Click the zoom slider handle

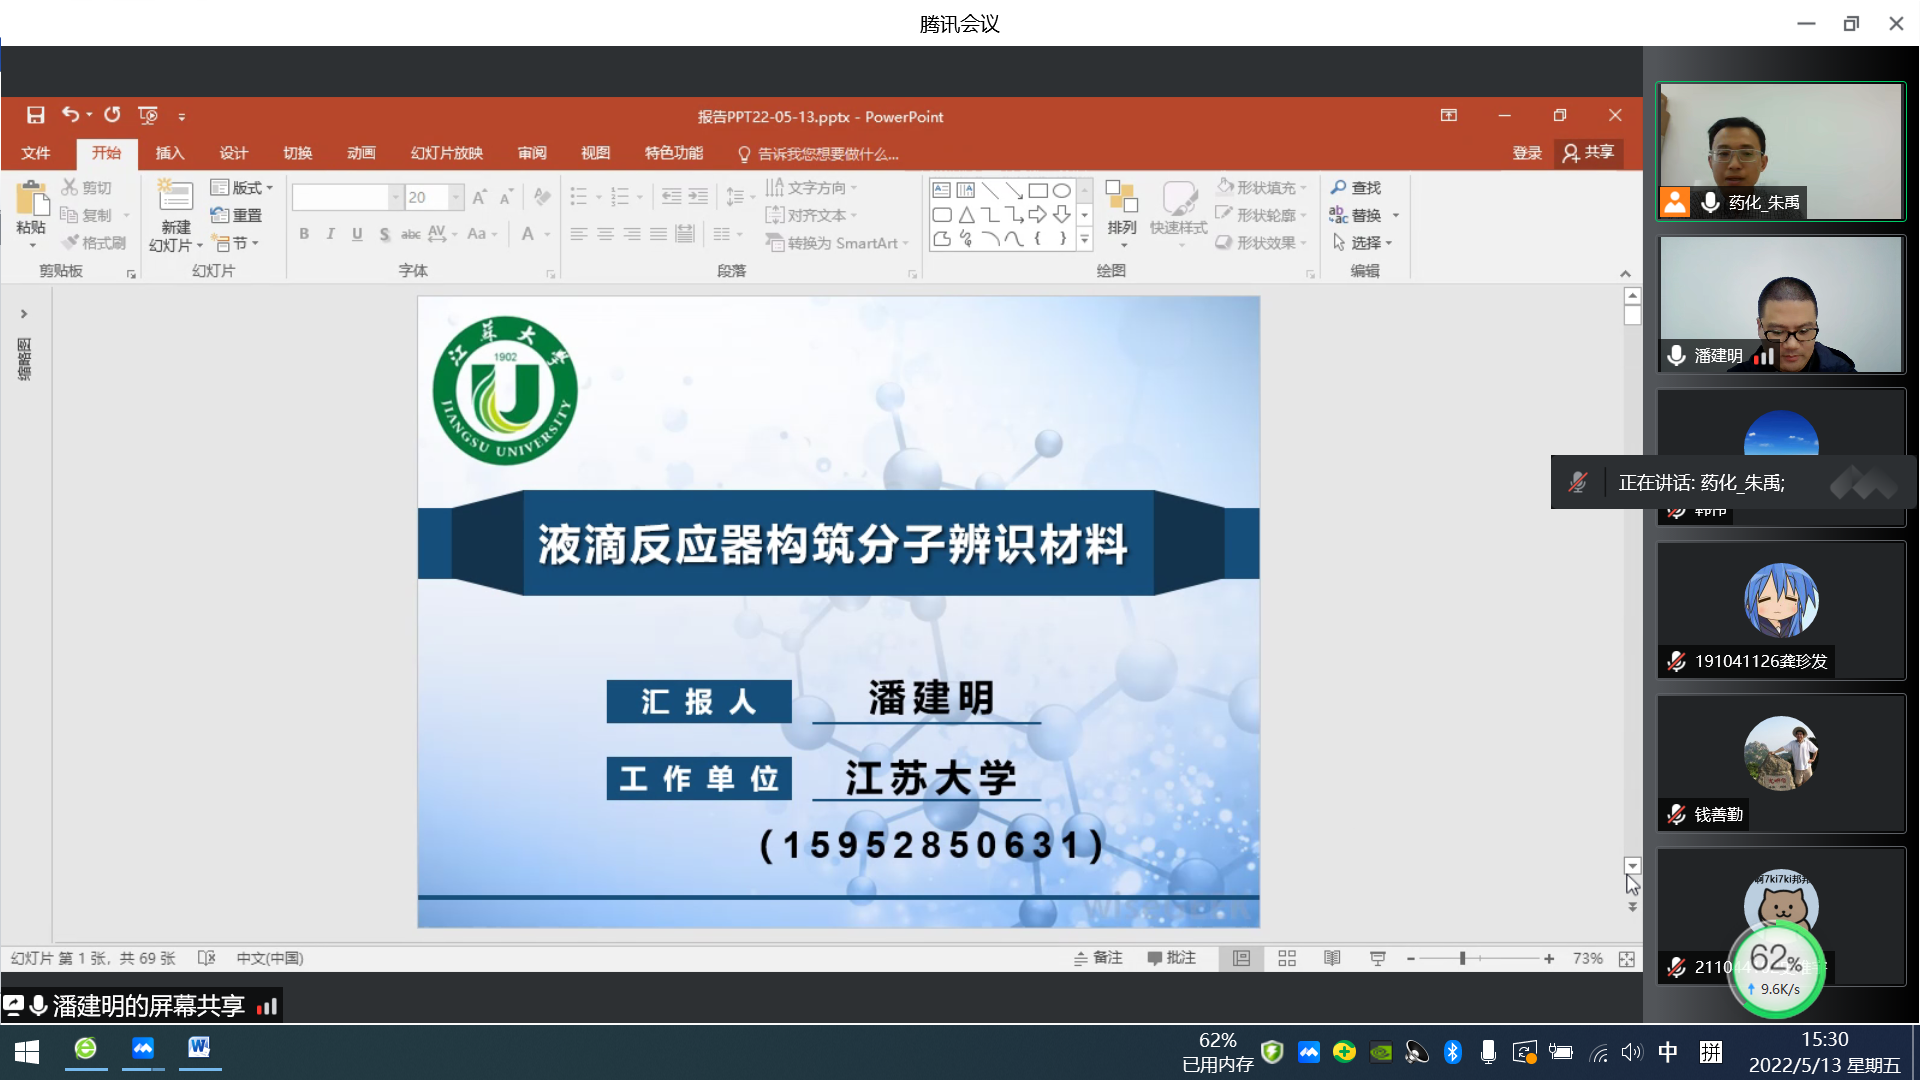coord(1462,958)
